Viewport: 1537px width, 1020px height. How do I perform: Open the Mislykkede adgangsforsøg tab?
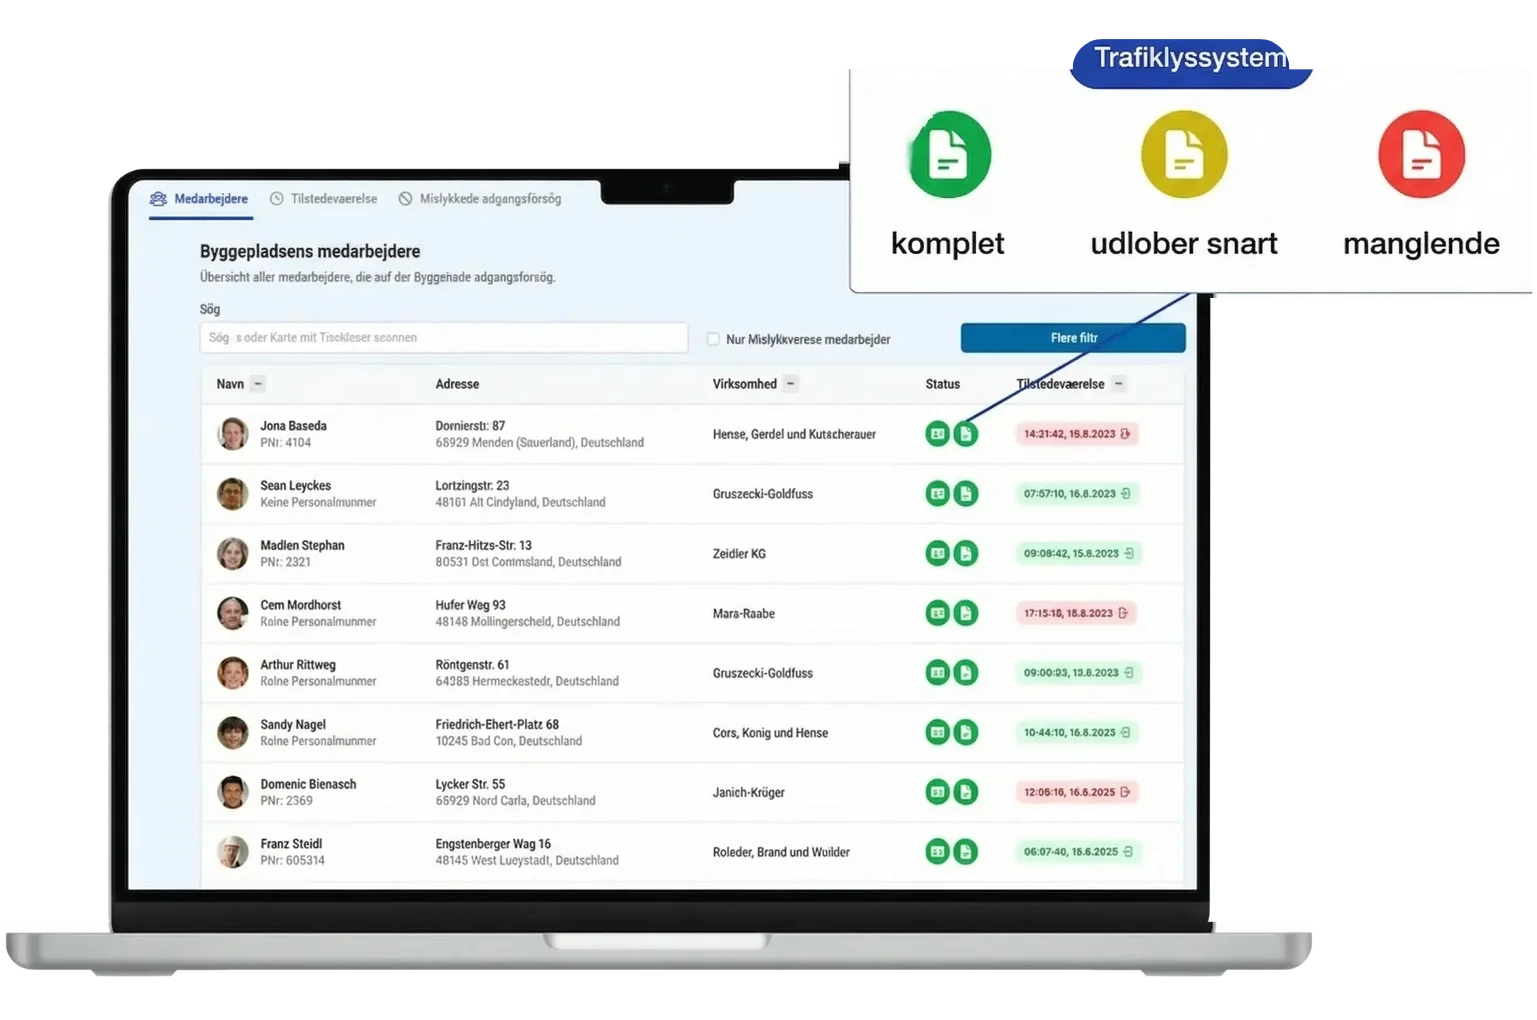click(480, 199)
